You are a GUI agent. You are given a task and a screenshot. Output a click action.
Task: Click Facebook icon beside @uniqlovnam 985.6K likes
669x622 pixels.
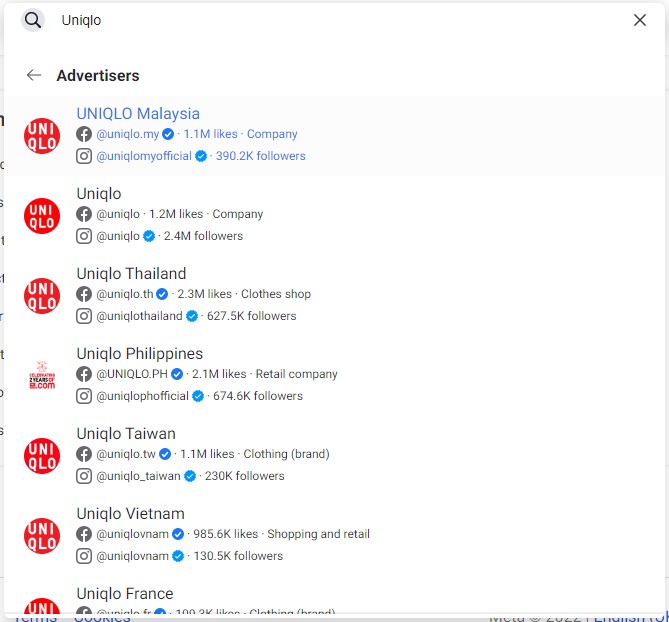84,534
